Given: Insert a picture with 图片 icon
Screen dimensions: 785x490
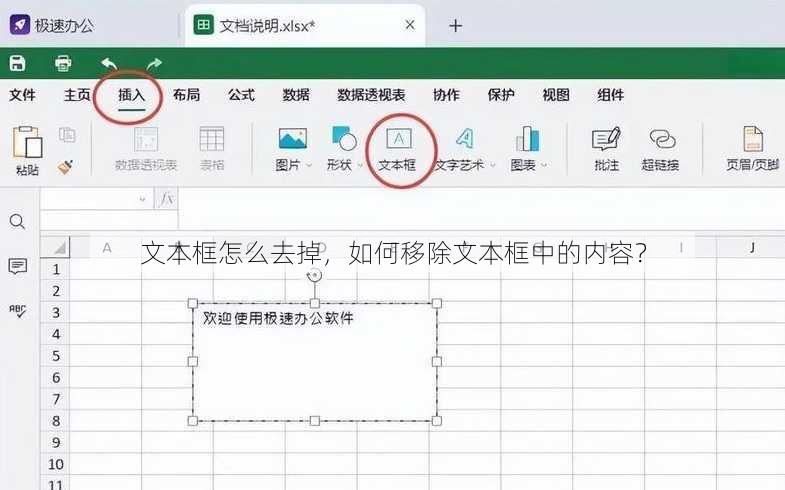Looking at the screenshot, I should tap(293, 139).
